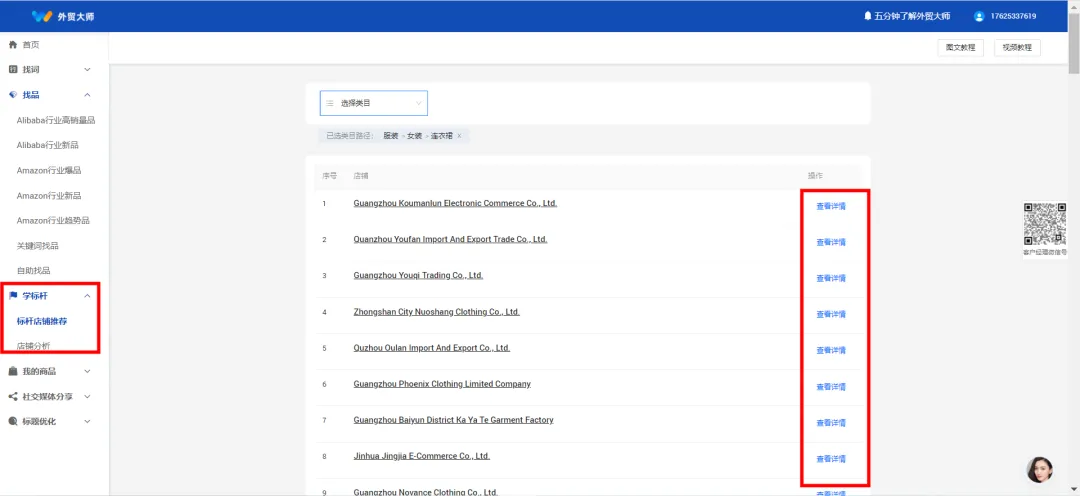1080x496 pixels.
Task: Click the 操作 column header
Action: tap(816, 176)
